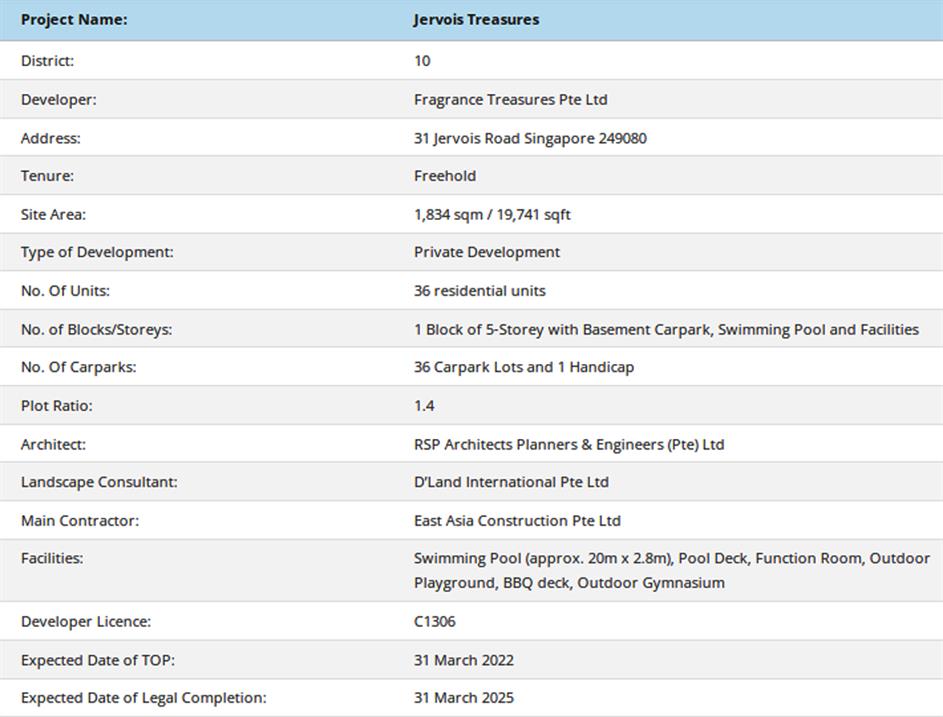Click legal completion date '31 March 2025'
943x717 pixels.
tap(464, 698)
